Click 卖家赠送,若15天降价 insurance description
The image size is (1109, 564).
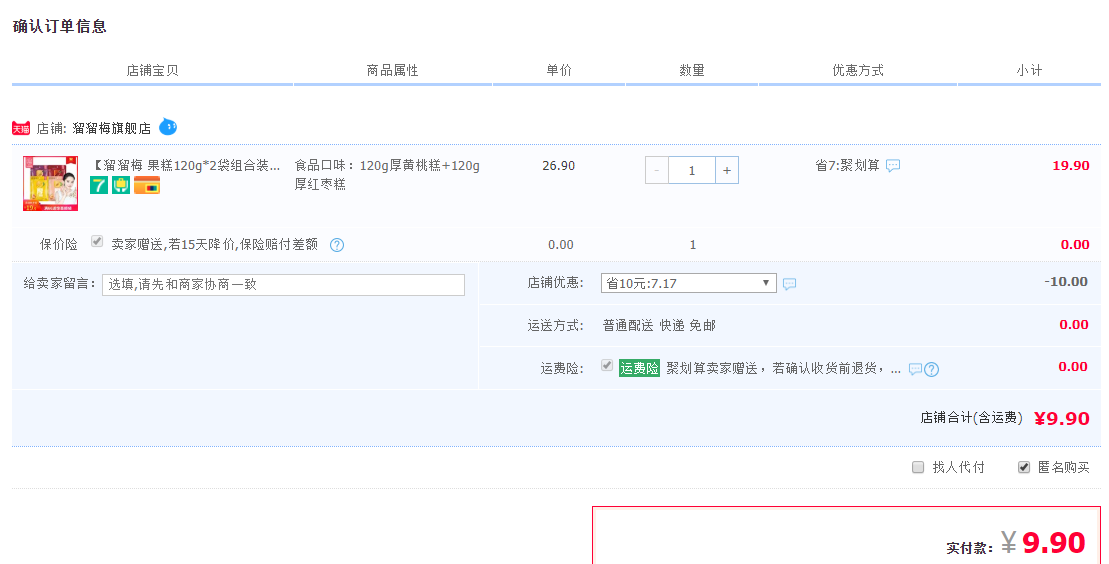click(x=214, y=245)
